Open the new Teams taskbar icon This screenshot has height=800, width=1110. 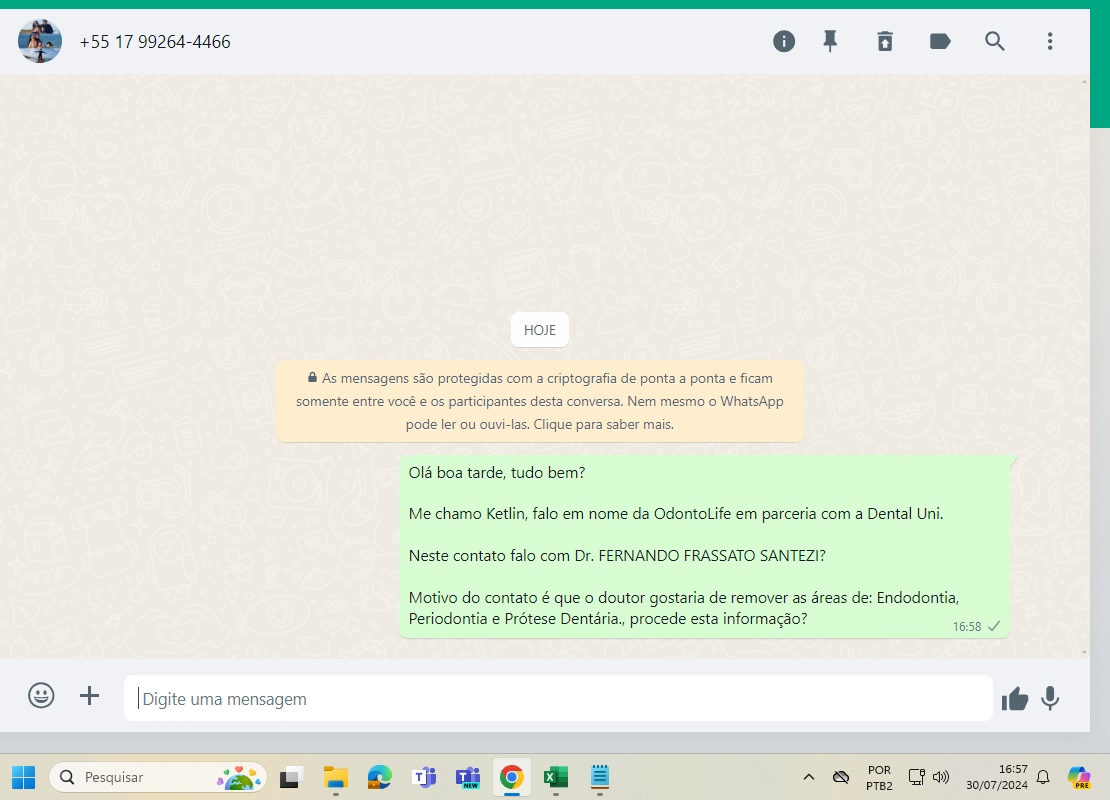click(x=468, y=777)
